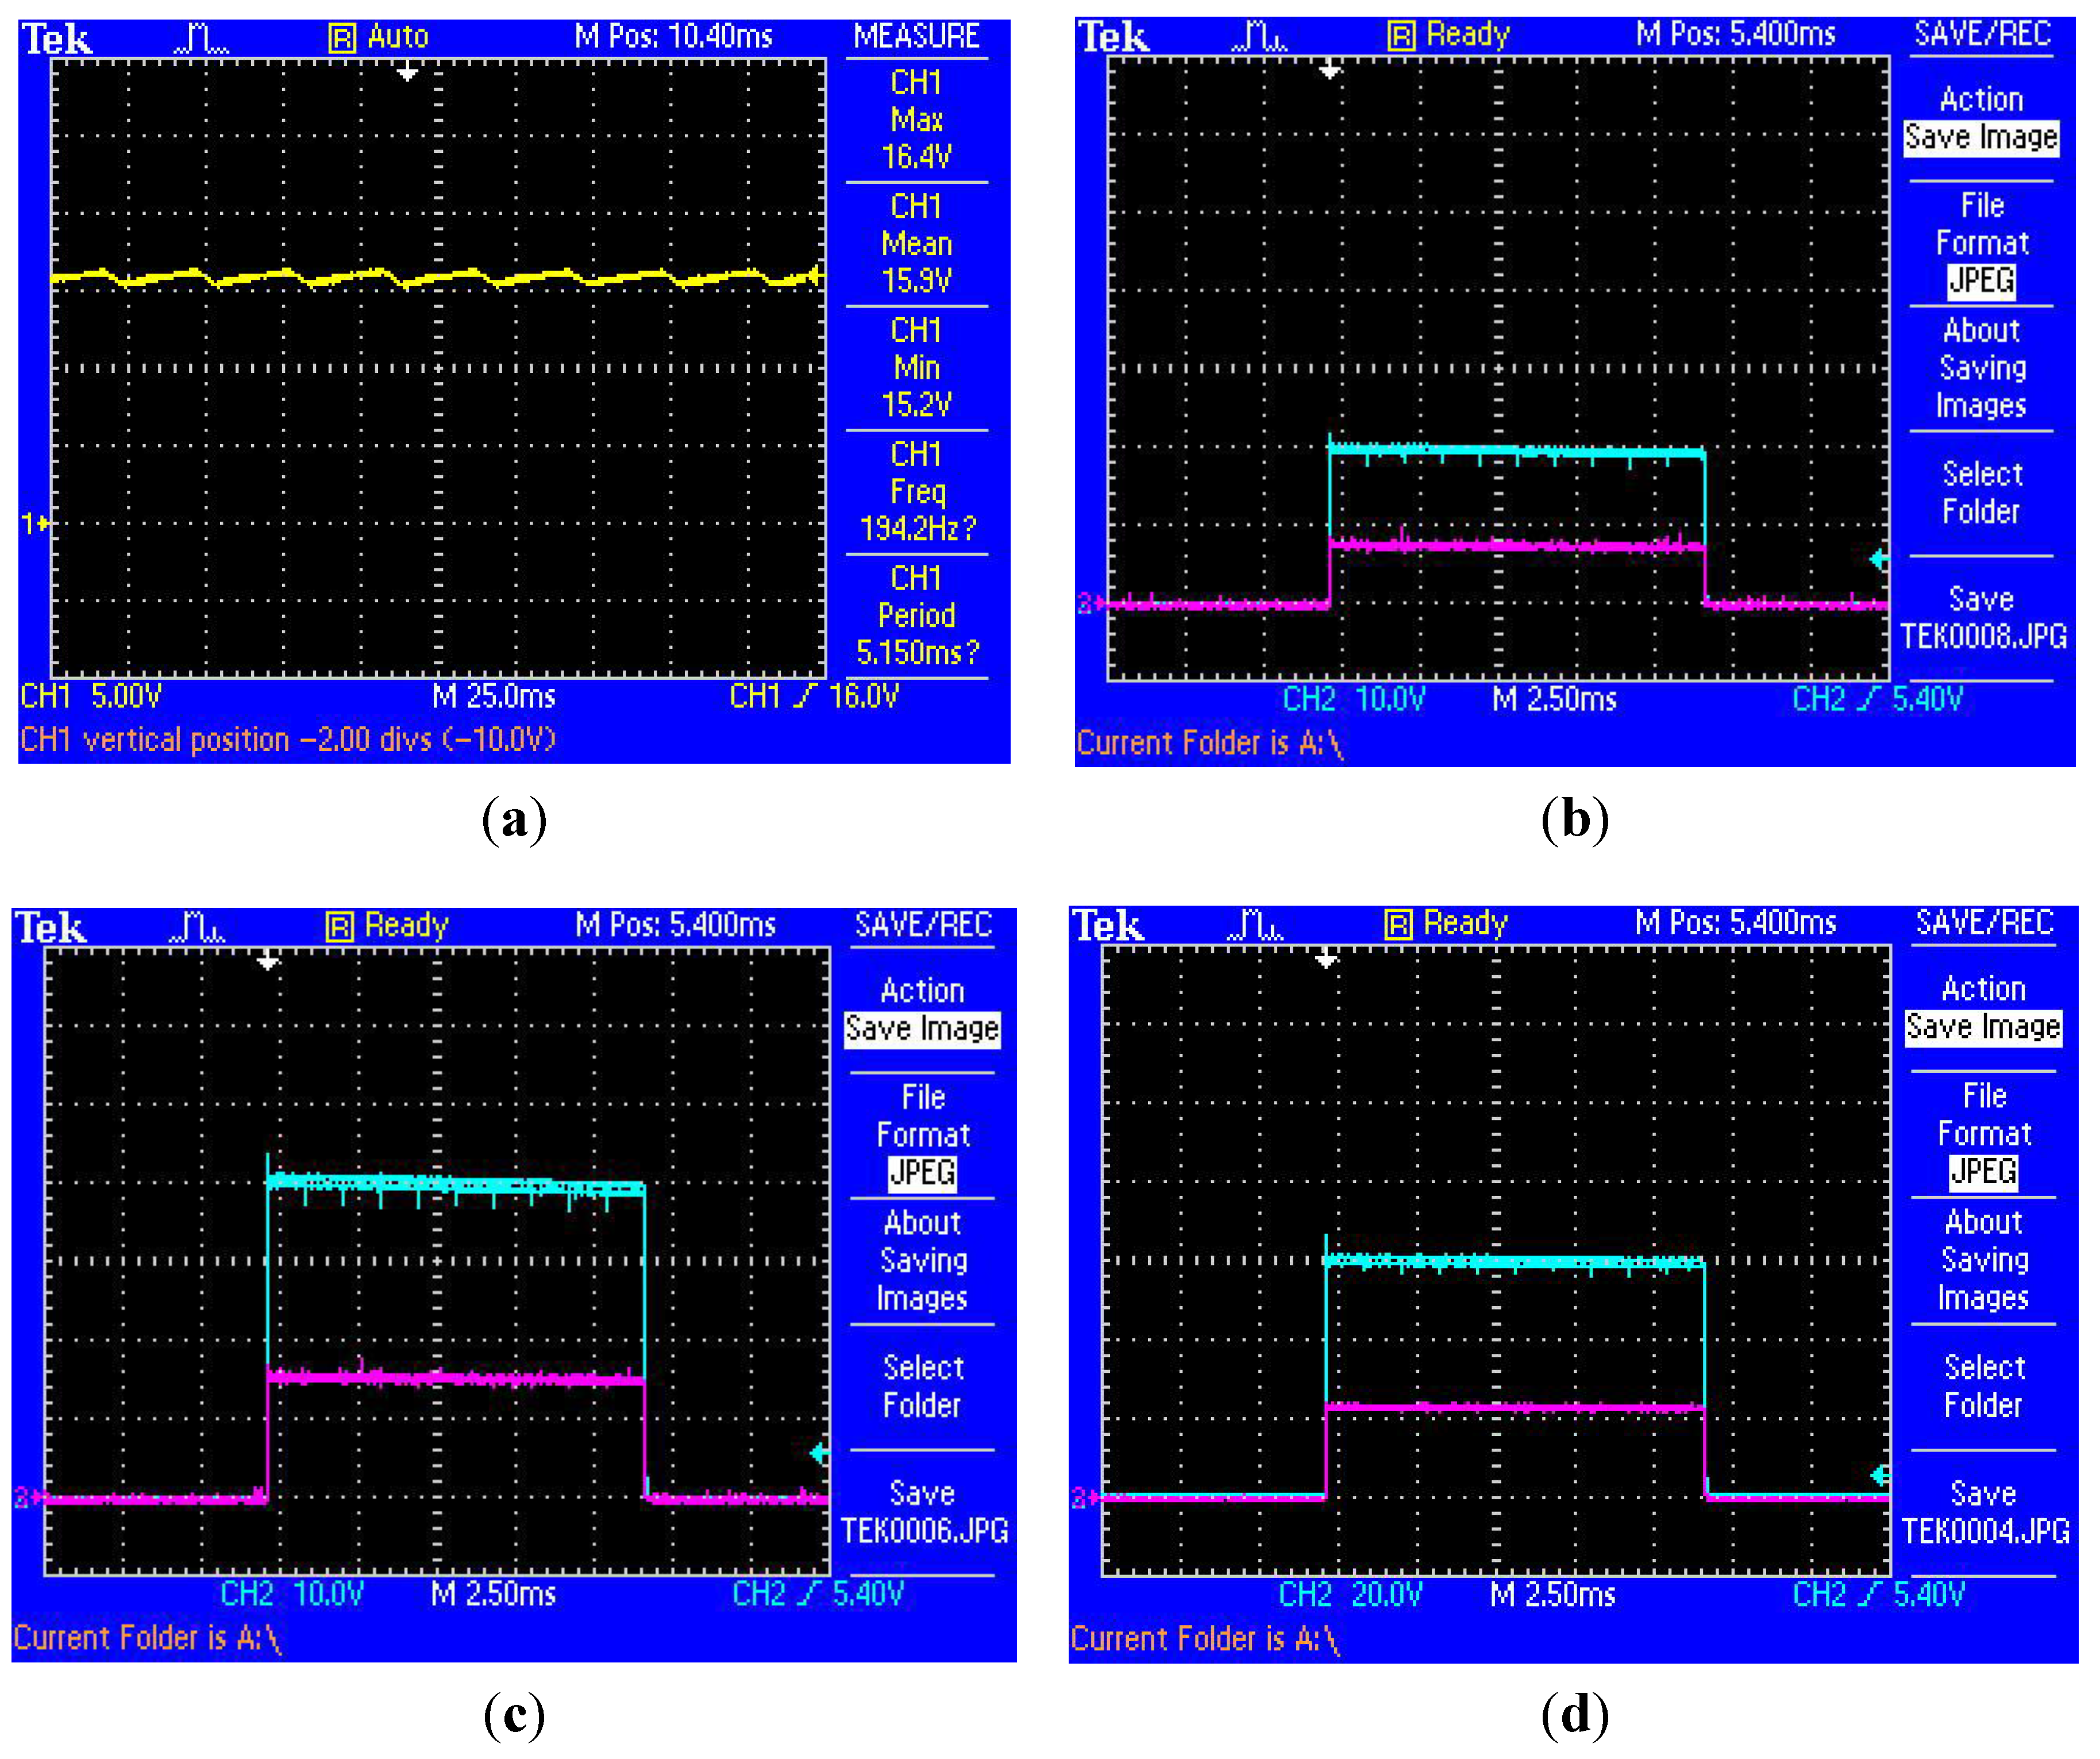Click Save TEK0008.JPG in panel (b)
Image resolution: width=2100 pixels, height=1759 pixels.
pyautogui.click(x=1982, y=618)
